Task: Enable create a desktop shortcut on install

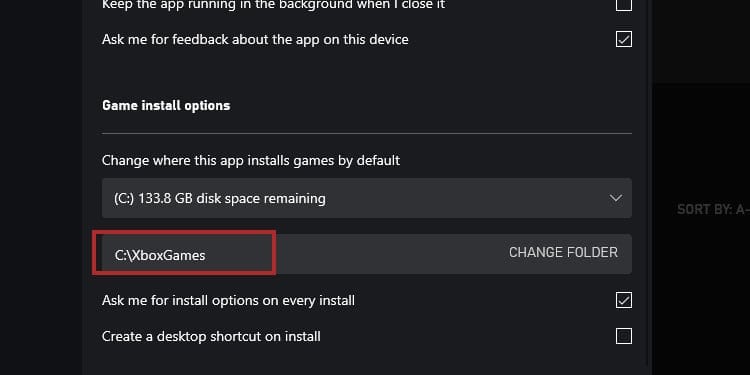Action: coord(624,336)
